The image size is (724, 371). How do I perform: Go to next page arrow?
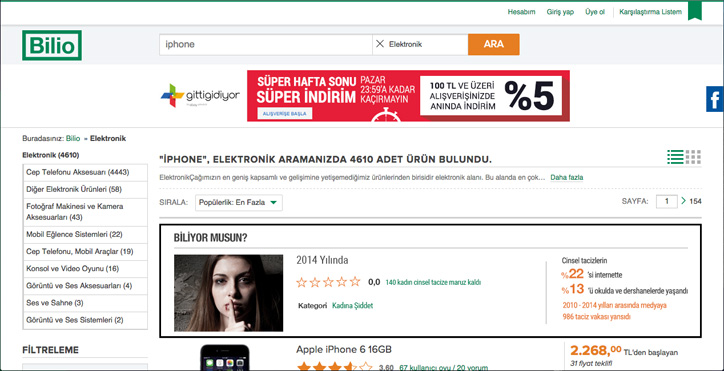(683, 201)
